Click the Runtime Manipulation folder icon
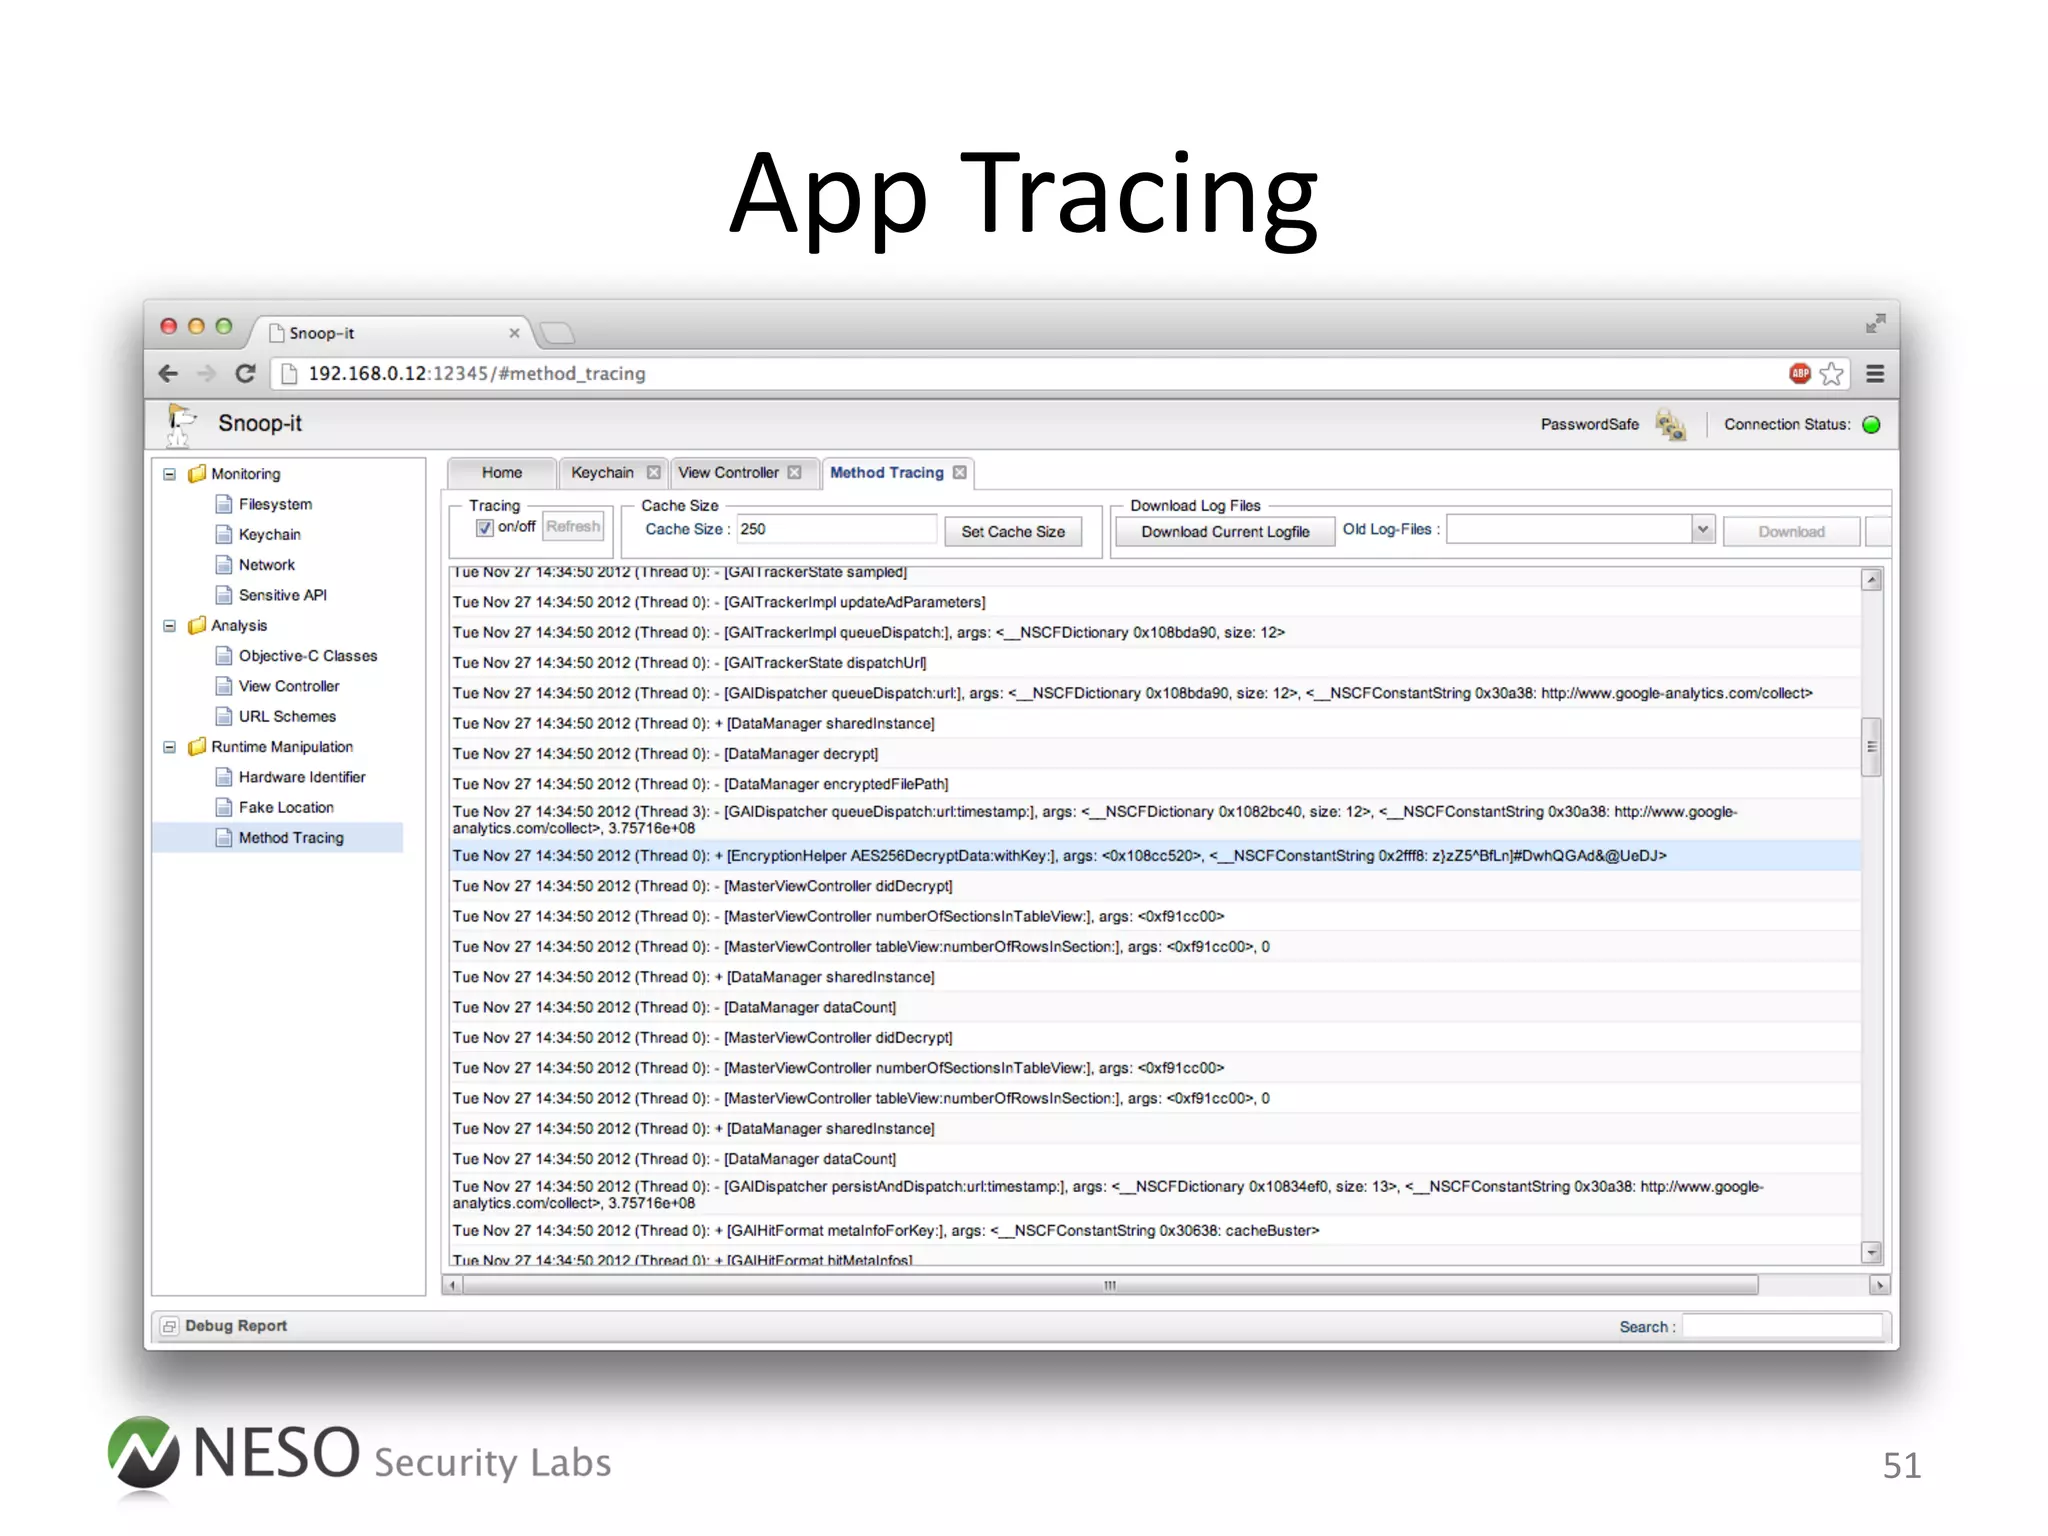Viewport: 2048px width, 1536px height. pos(197,746)
